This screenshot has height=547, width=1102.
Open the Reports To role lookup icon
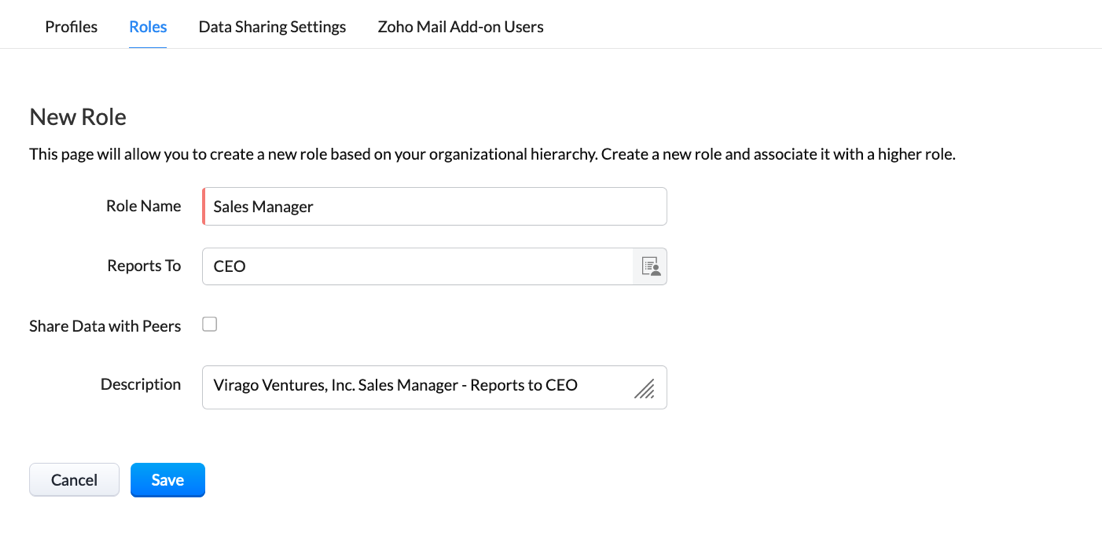pos(650,266)
